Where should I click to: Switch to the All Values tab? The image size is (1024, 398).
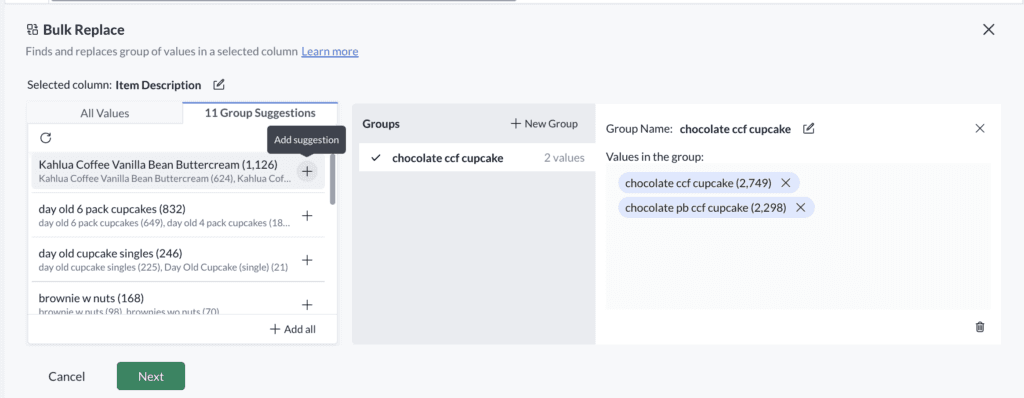[104, 113]
